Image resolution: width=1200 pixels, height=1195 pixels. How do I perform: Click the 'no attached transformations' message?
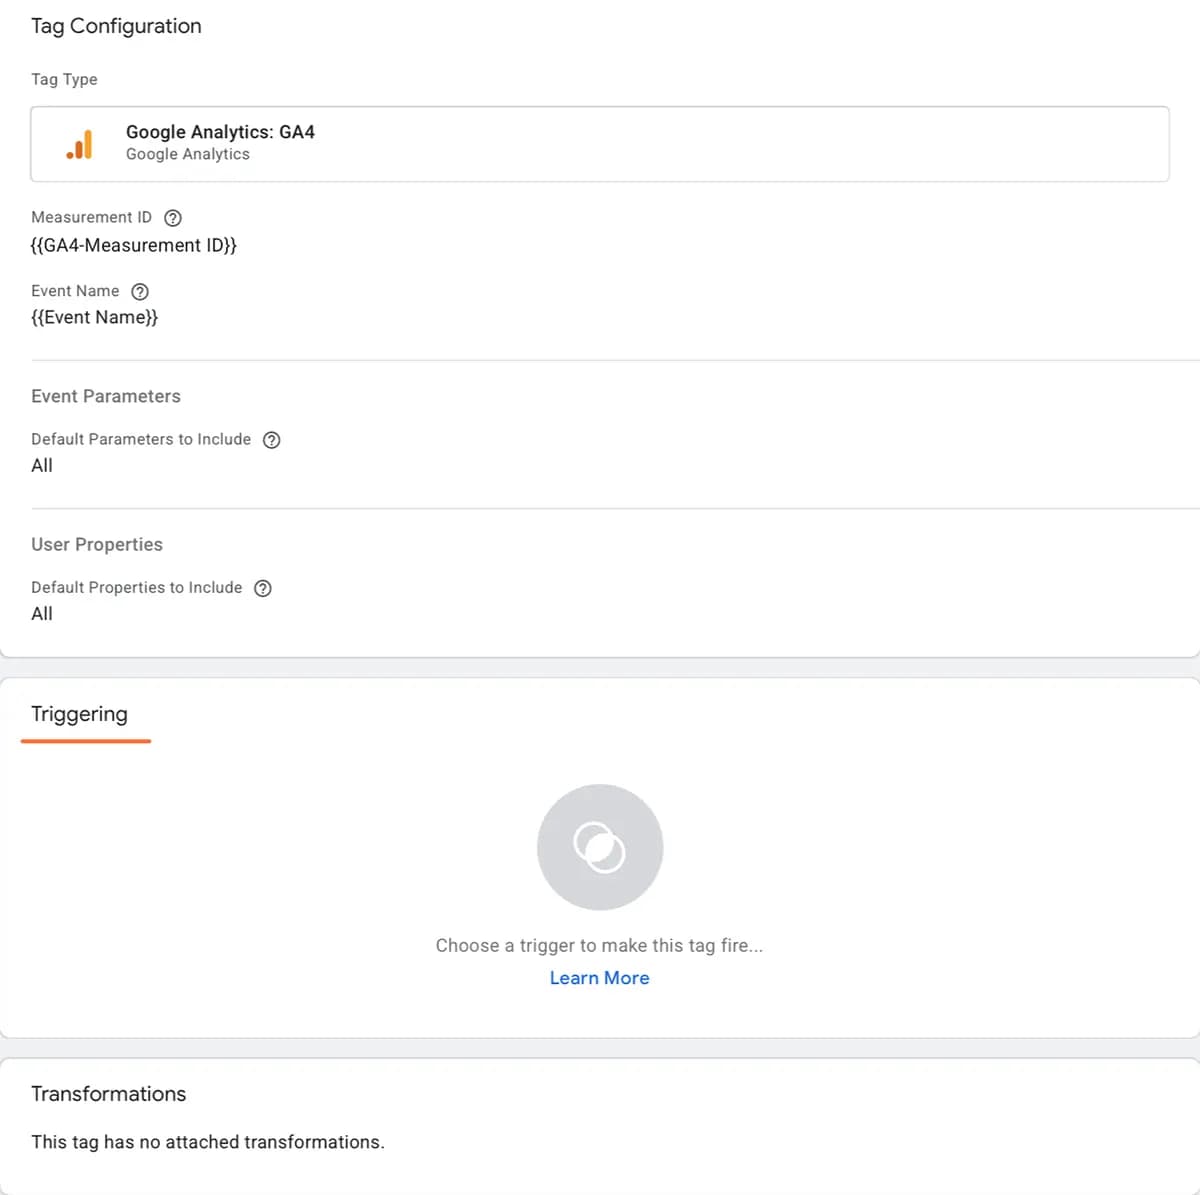(x=208, y=1142)
